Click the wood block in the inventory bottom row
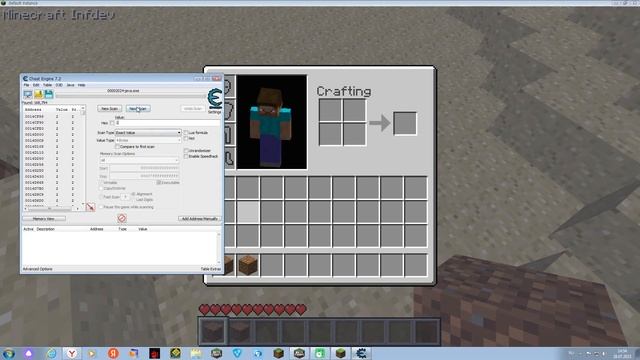Image resolution: width=640 pixels, height=360 pixels. (x=248, y=265)
